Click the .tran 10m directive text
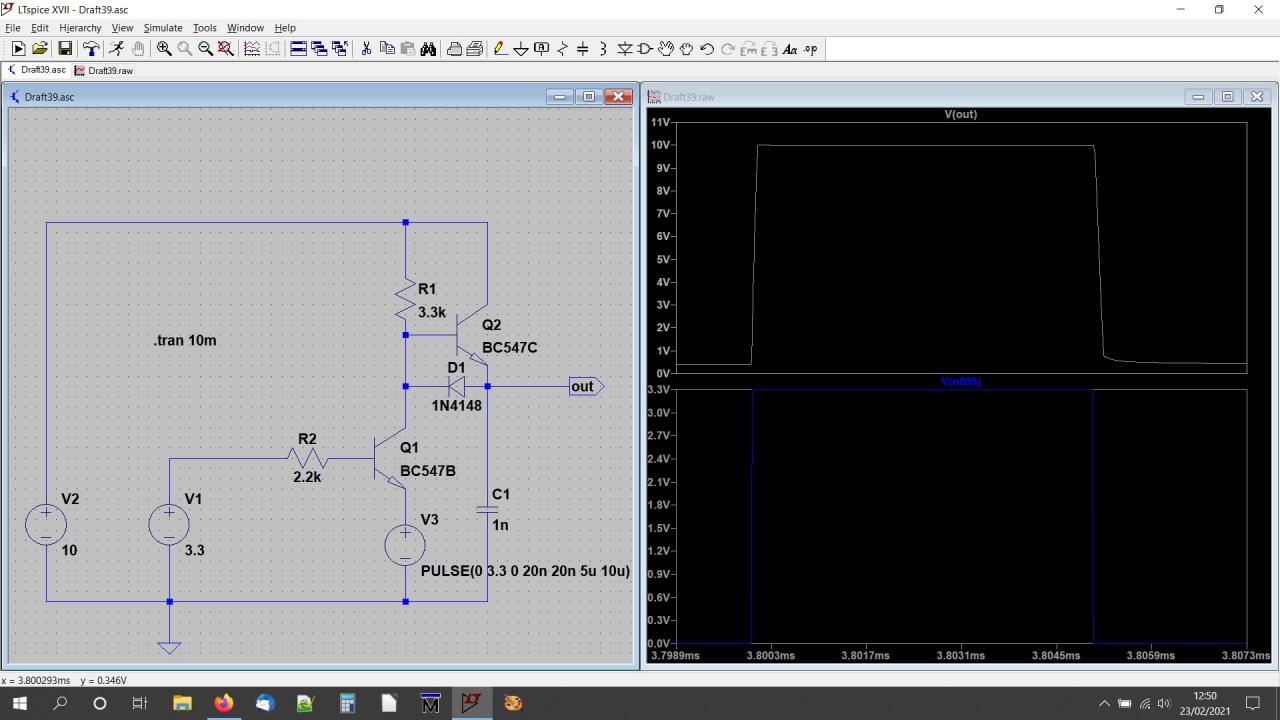 tap(185, 340)
